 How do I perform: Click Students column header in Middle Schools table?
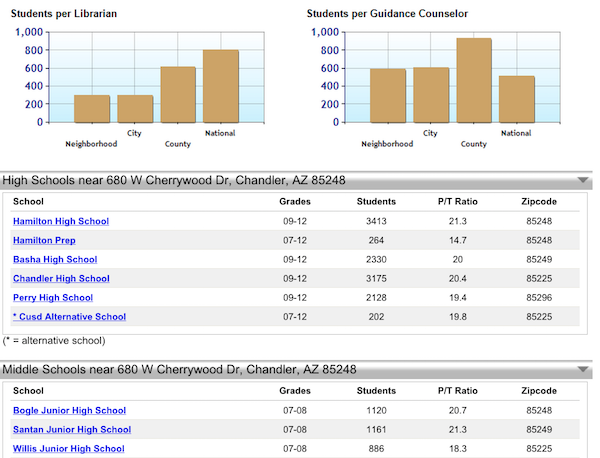coord(376,391)
